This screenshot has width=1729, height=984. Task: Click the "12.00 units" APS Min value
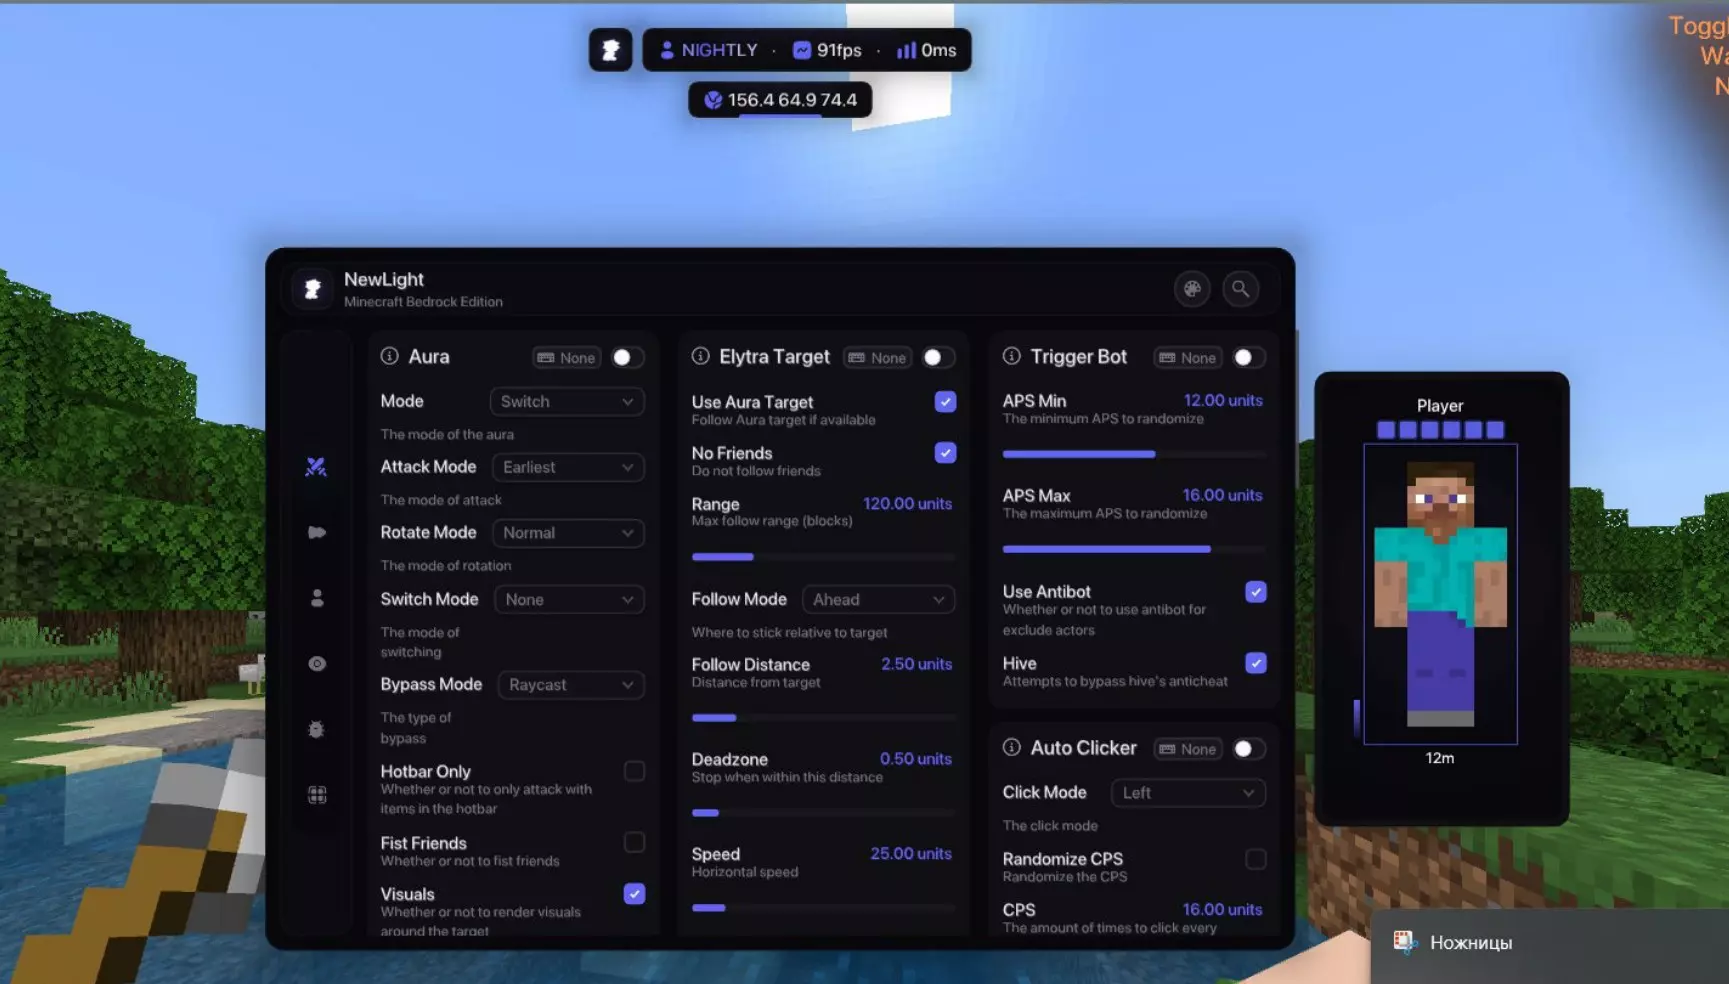1223,400
